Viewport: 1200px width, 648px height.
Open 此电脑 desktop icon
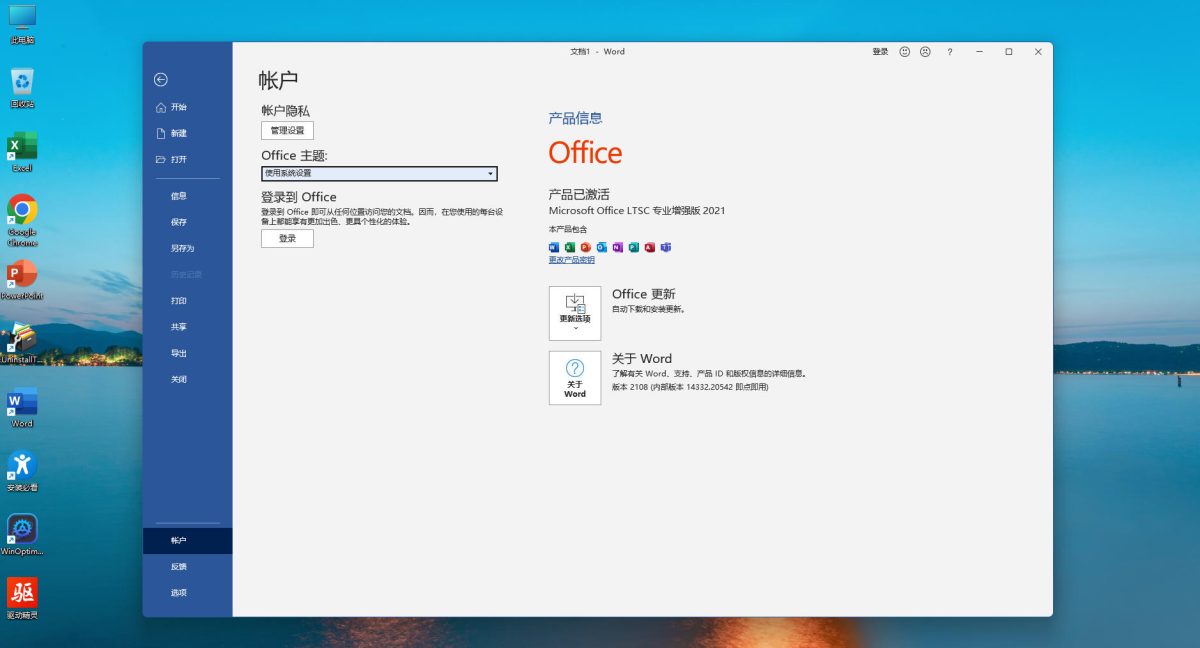(22, 24)
